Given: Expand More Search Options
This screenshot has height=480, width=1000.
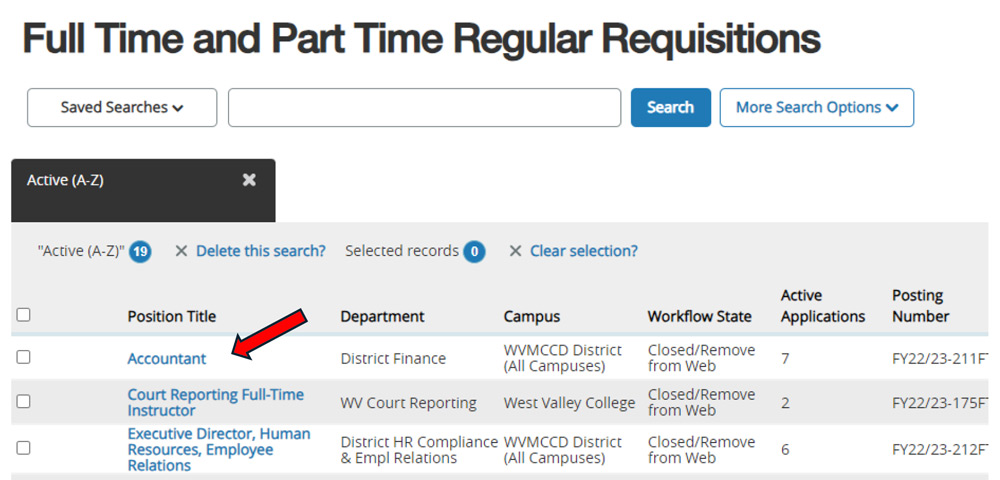Looking at the screenshot, I should 817,107.
